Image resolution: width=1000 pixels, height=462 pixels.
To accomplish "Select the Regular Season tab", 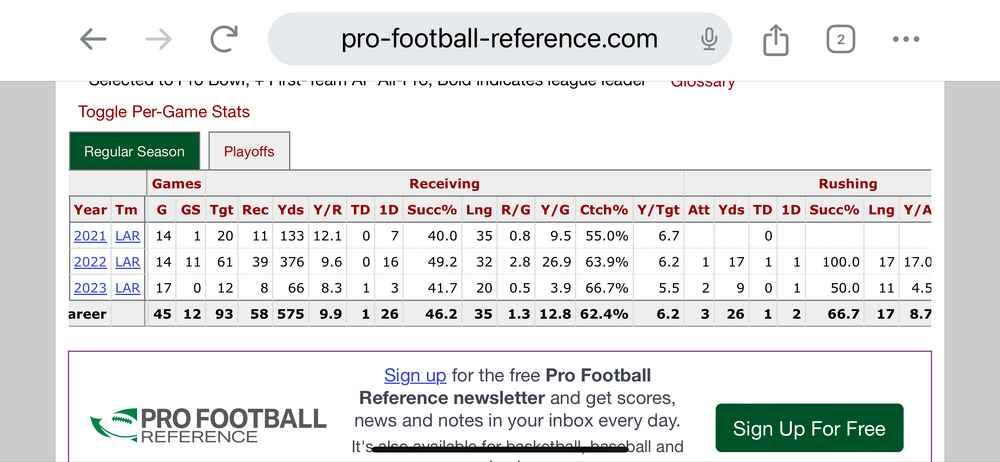I will click(134, 152).
